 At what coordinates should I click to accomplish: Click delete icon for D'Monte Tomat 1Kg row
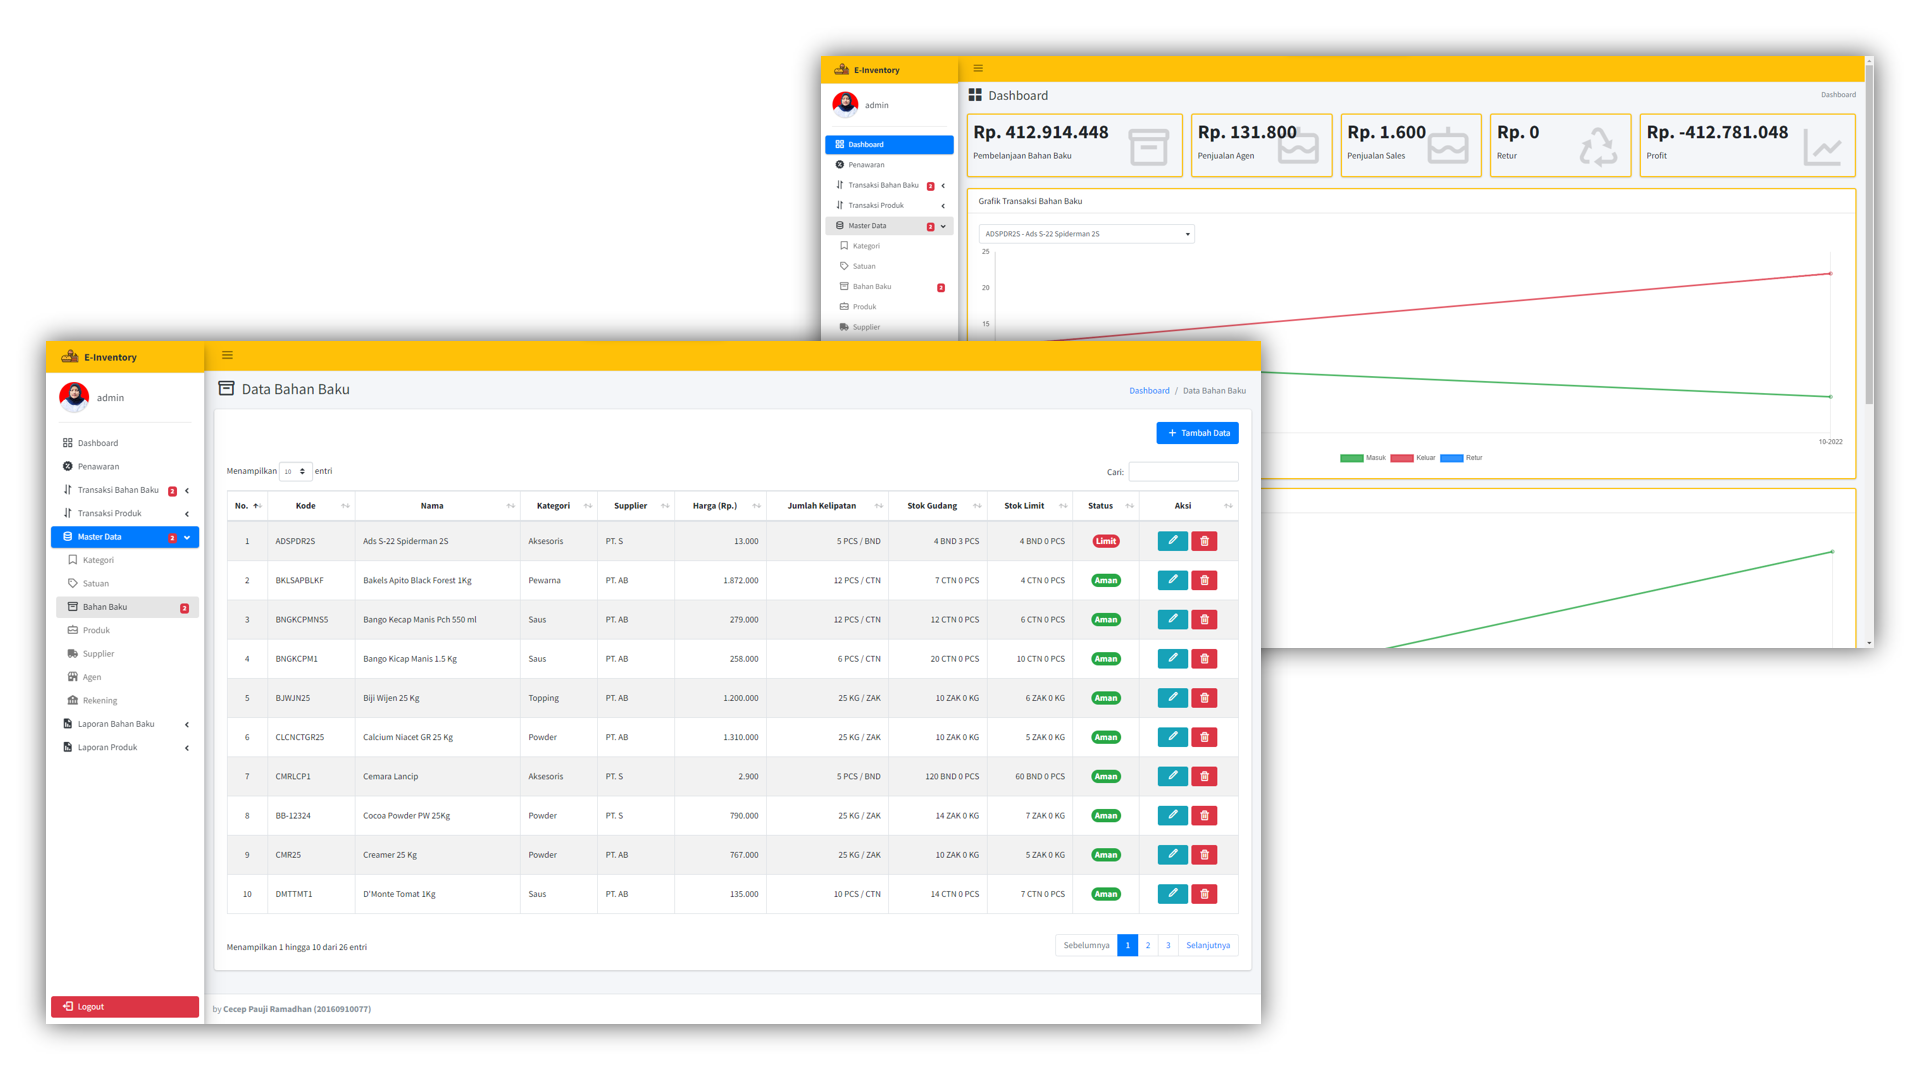1204,894
